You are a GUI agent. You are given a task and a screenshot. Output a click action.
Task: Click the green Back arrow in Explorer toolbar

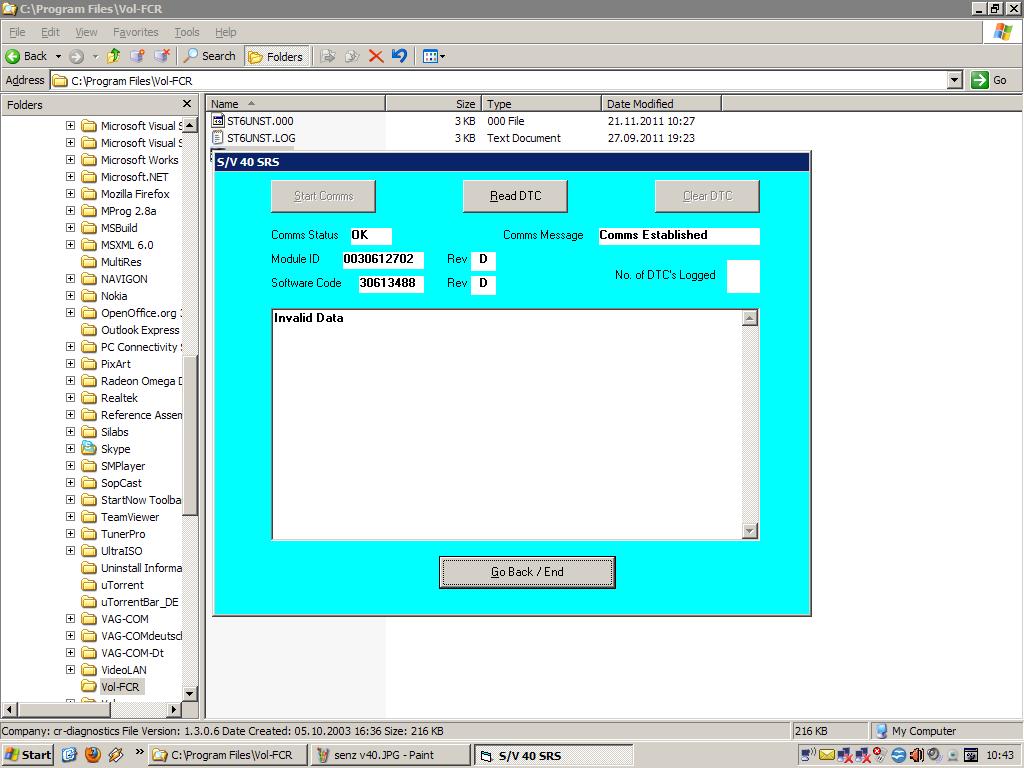[x=12, y=56]
